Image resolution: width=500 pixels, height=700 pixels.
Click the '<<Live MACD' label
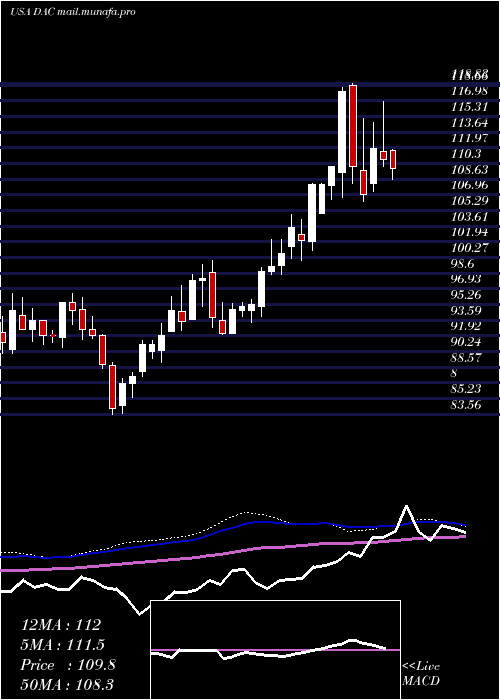(421, 673)
